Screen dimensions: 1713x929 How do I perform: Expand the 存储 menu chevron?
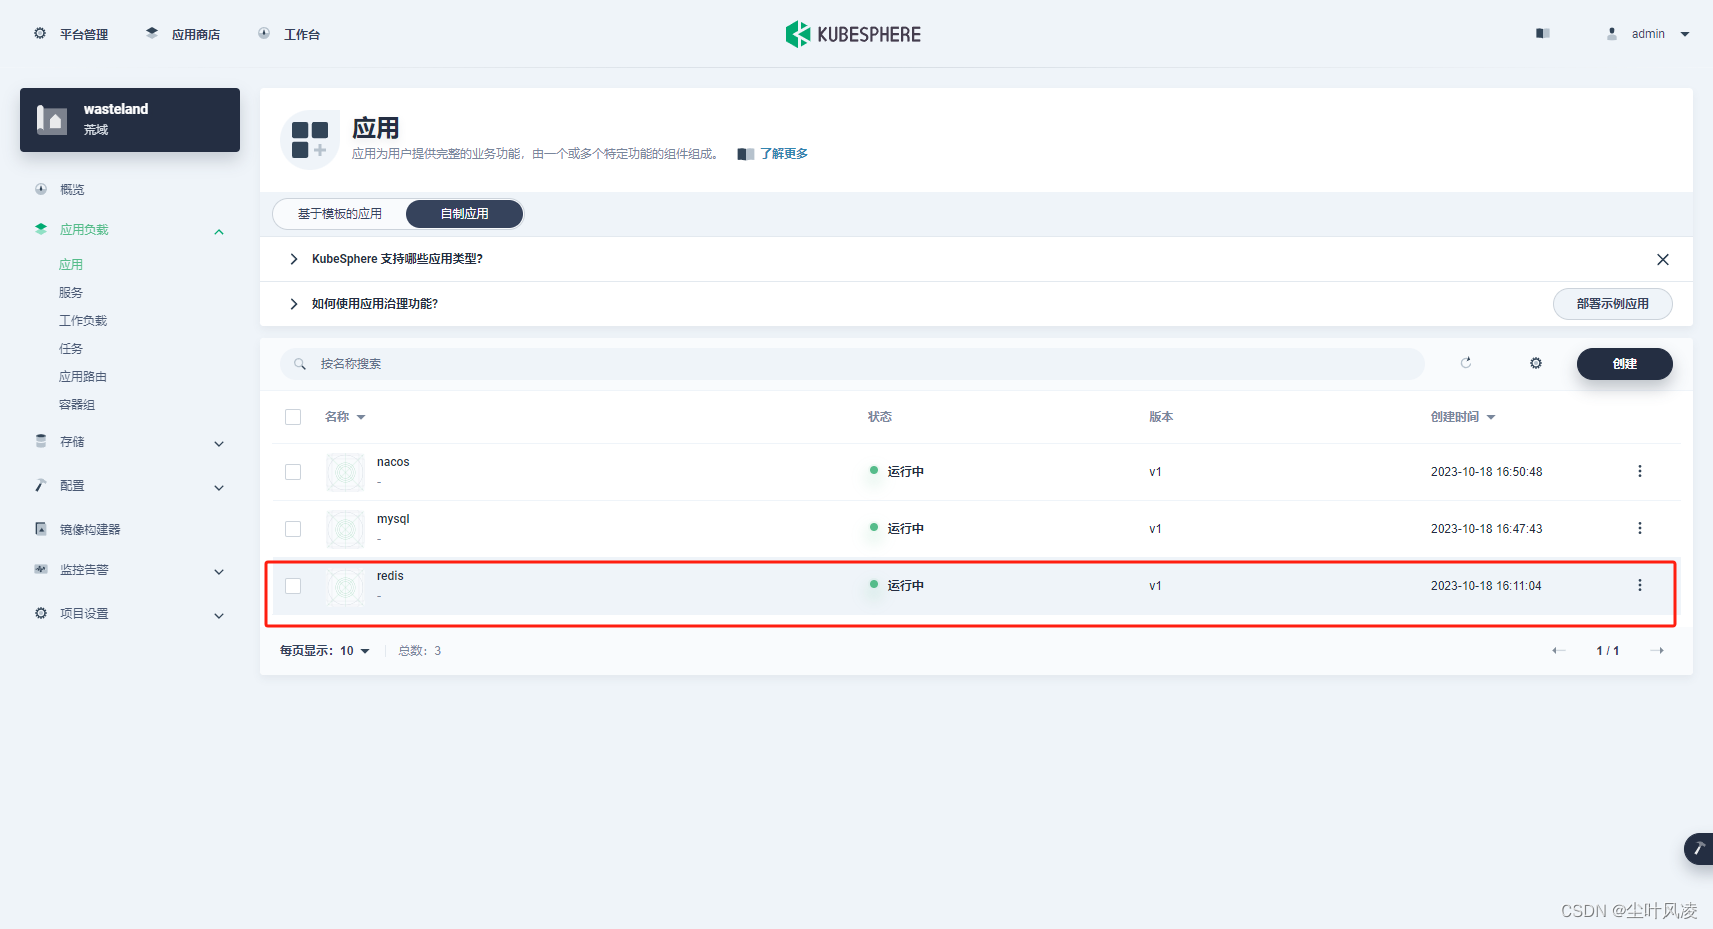coord(219,444)
